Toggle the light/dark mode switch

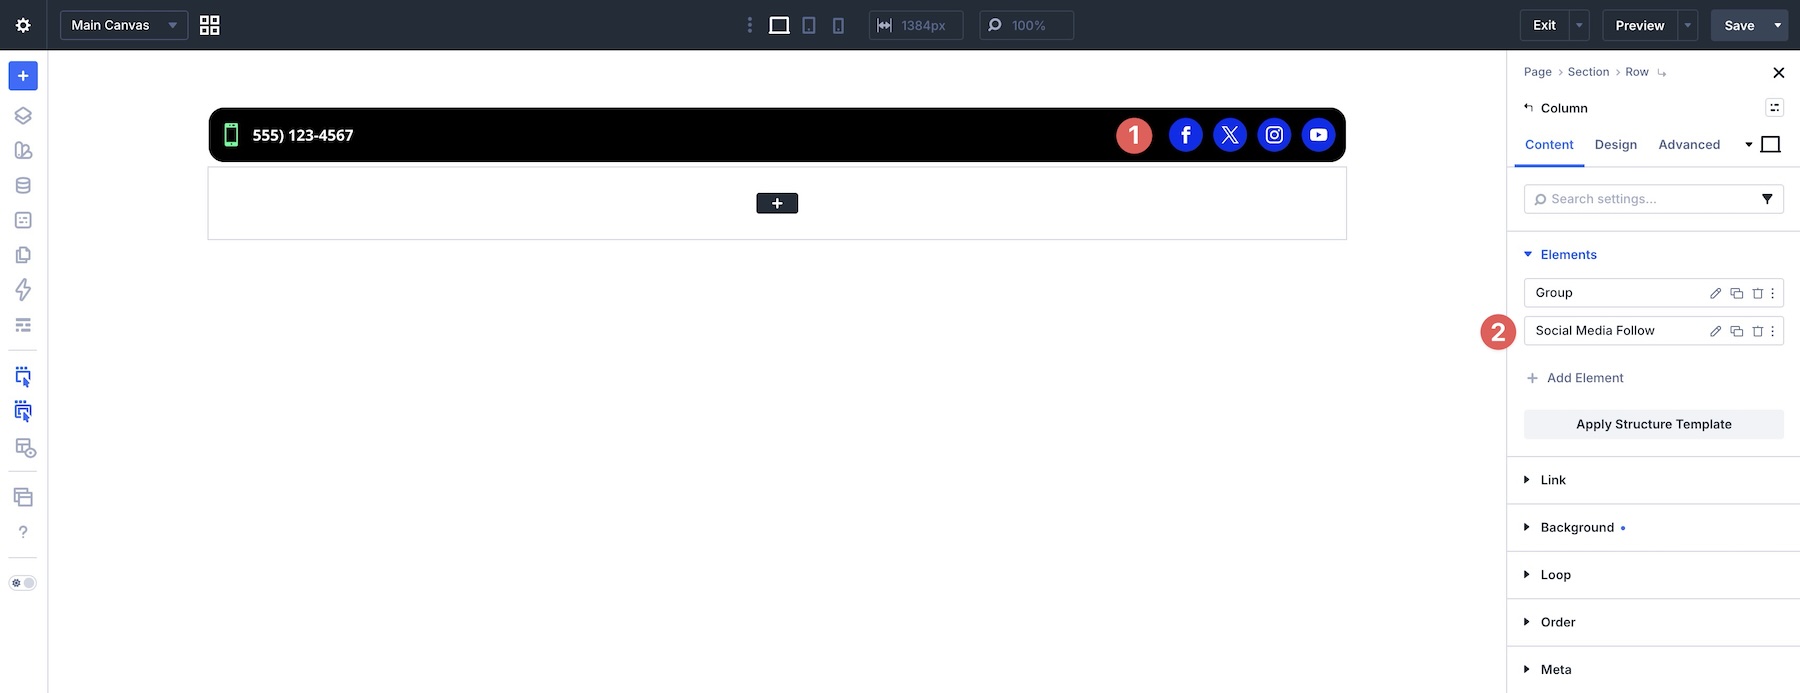click(x=23, y=583)
